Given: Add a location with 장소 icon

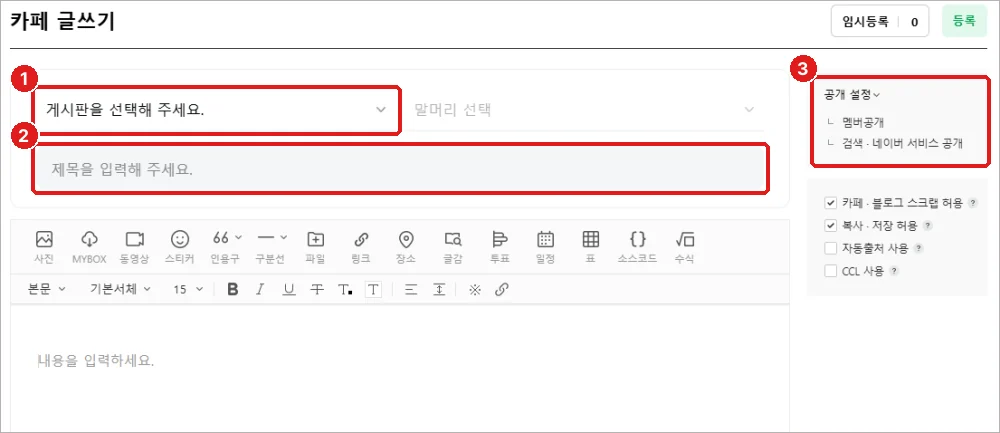Looking at the screenshot, I should click(406, 247).
